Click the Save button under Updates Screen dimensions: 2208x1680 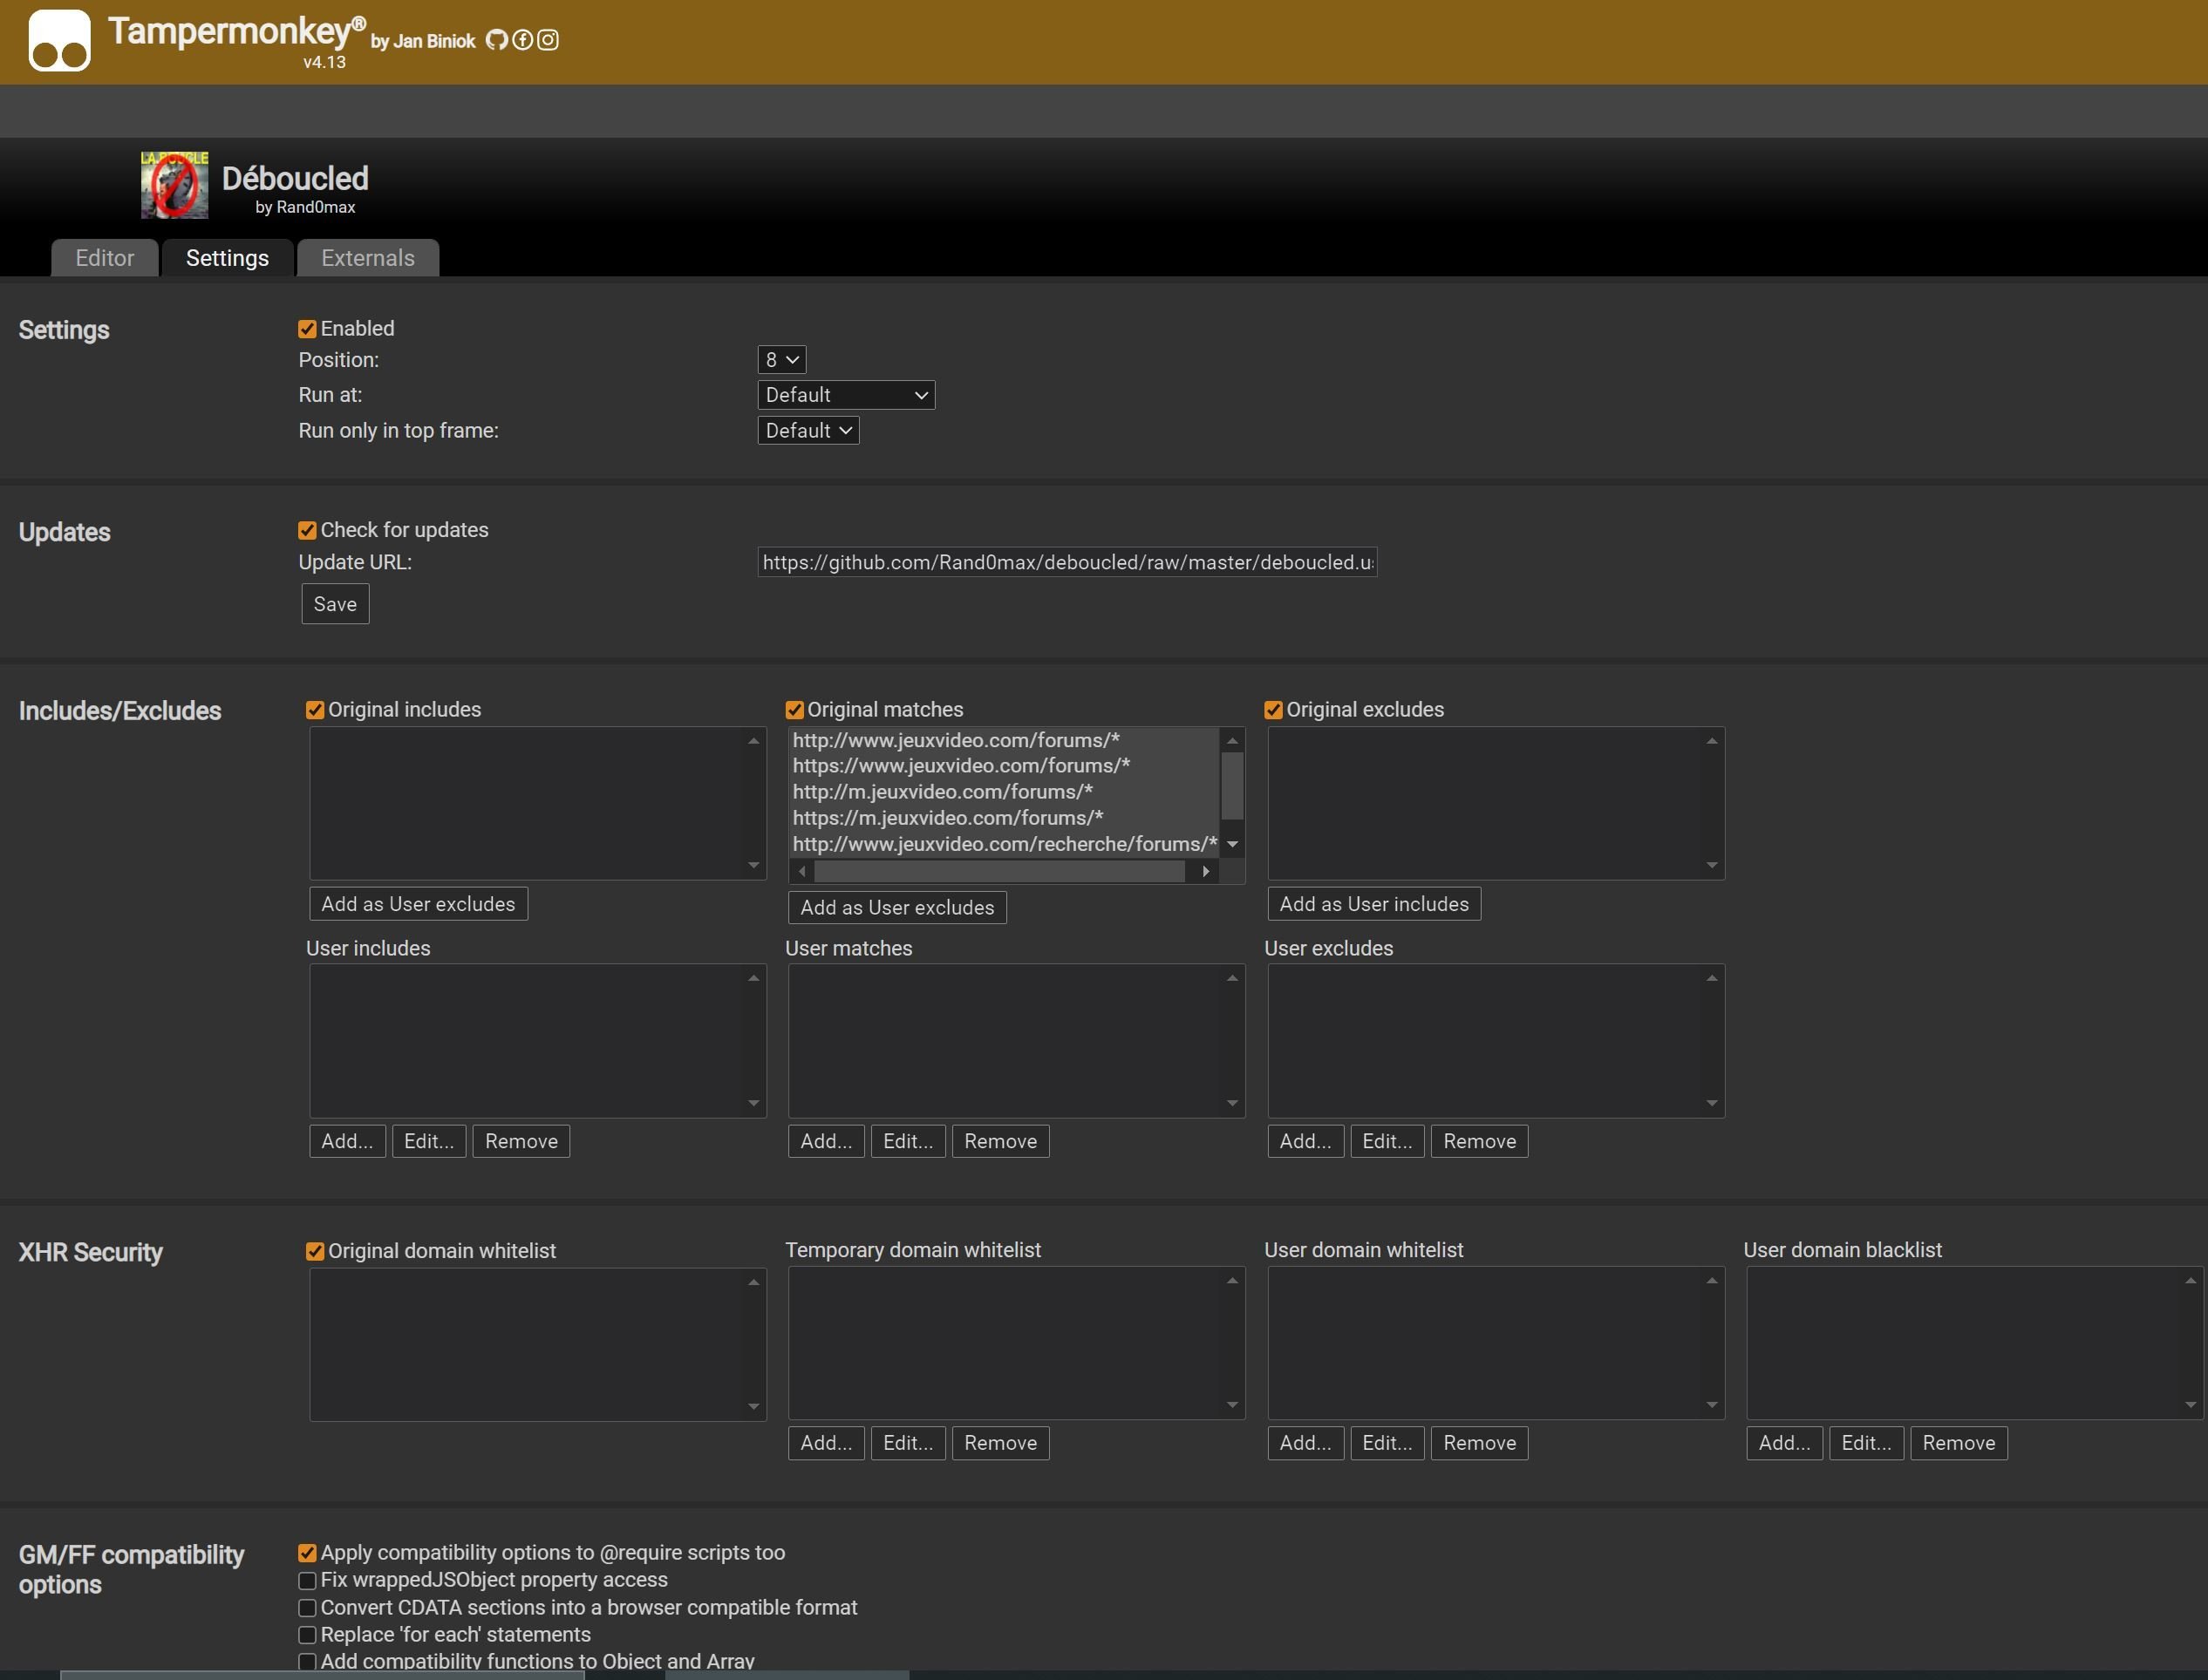pos(335,604)
